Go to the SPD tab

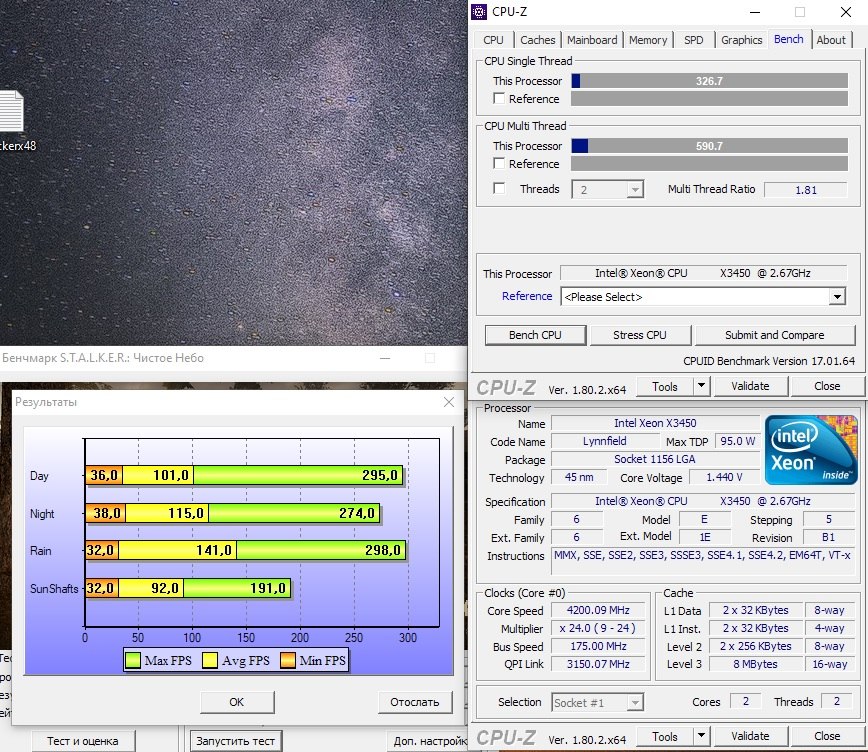click(693, 40)
